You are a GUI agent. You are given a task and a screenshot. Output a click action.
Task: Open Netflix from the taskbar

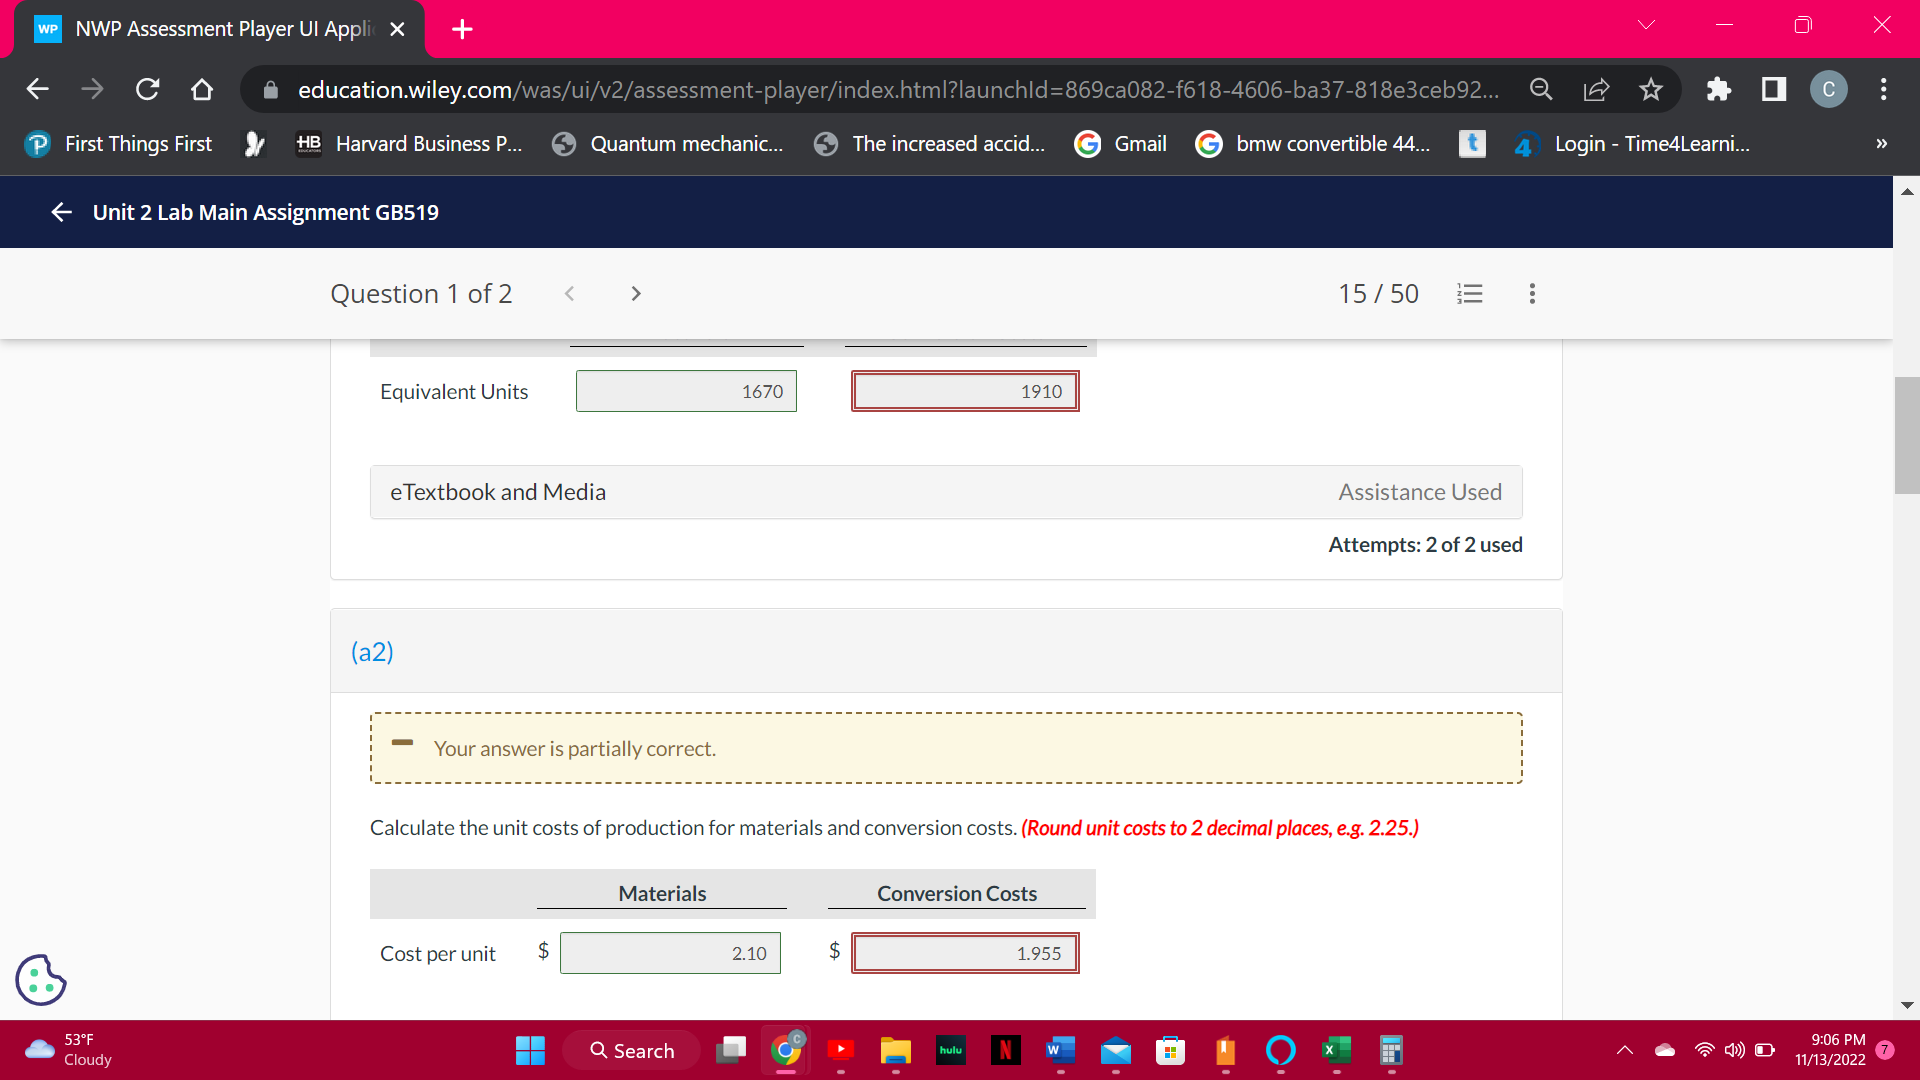1006,1050
